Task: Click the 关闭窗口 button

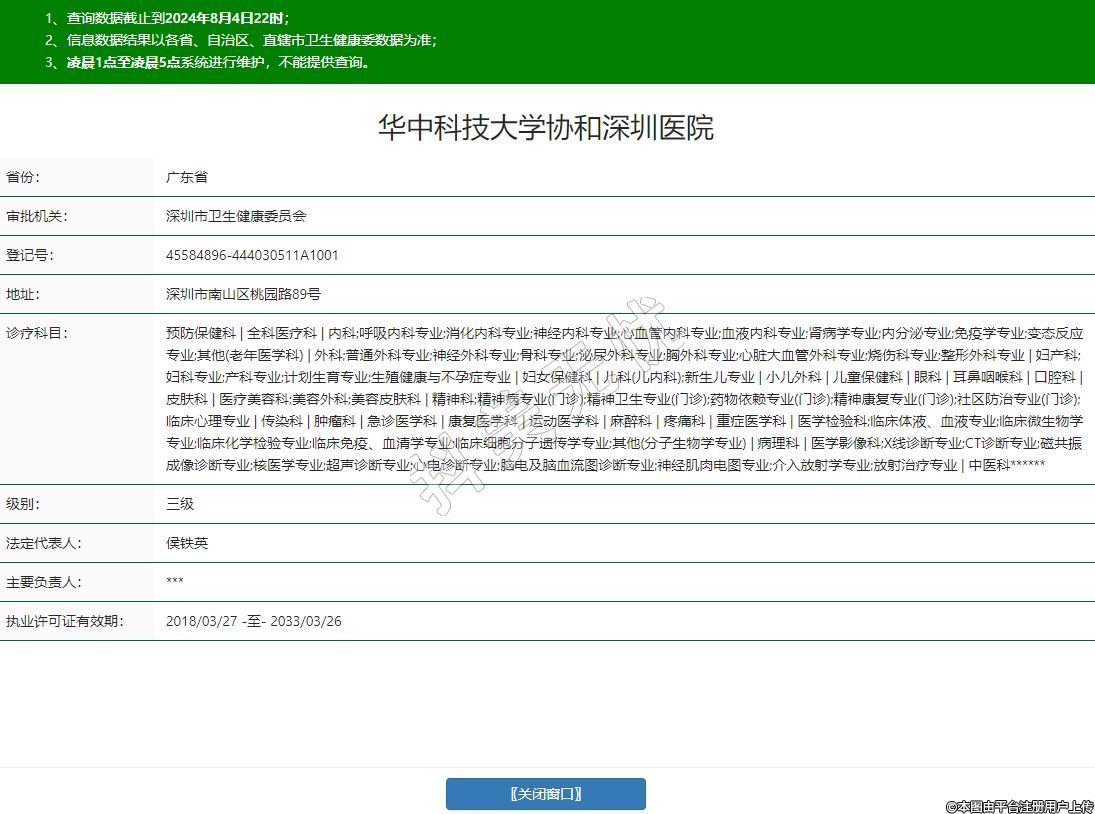Action: click(545, 794)
